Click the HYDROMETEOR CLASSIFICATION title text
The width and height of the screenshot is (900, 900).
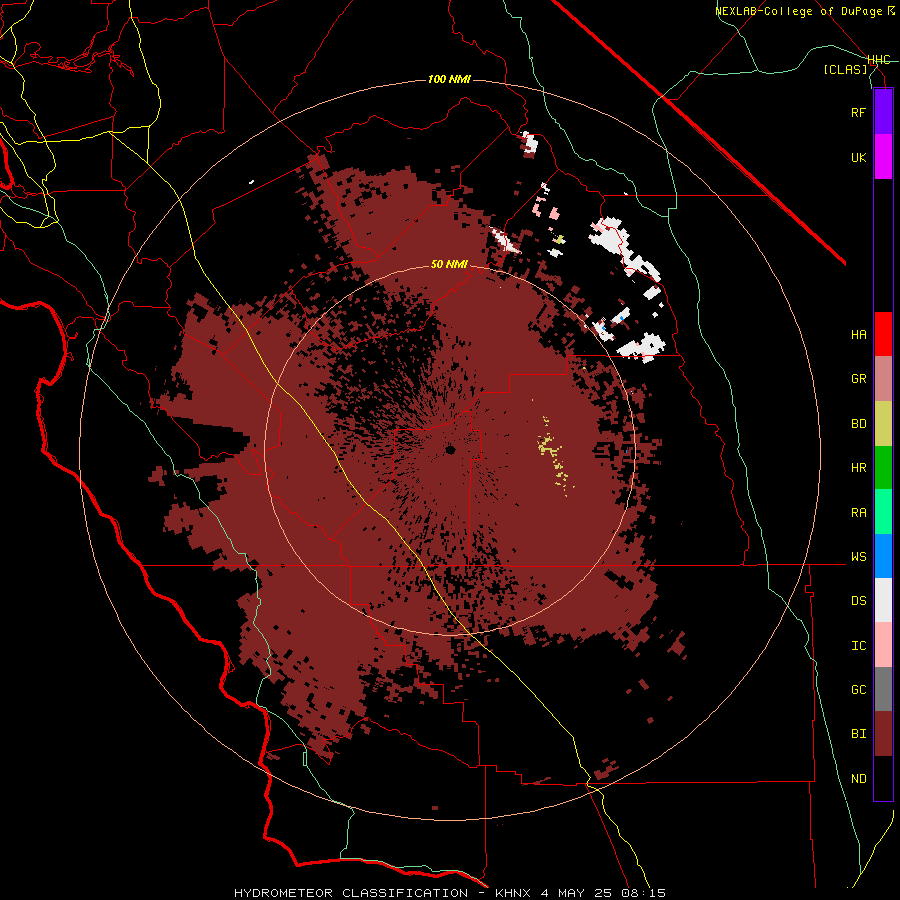tap(351, 893)
